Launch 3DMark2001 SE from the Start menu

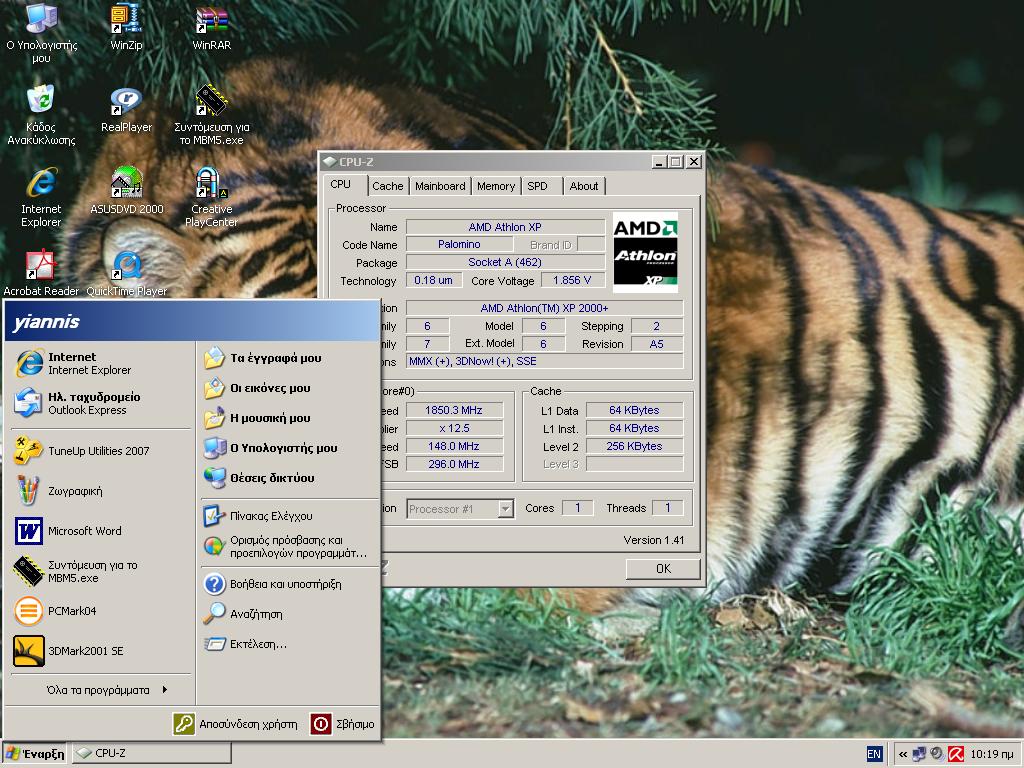pyautogui.click(x=100, y=651)
